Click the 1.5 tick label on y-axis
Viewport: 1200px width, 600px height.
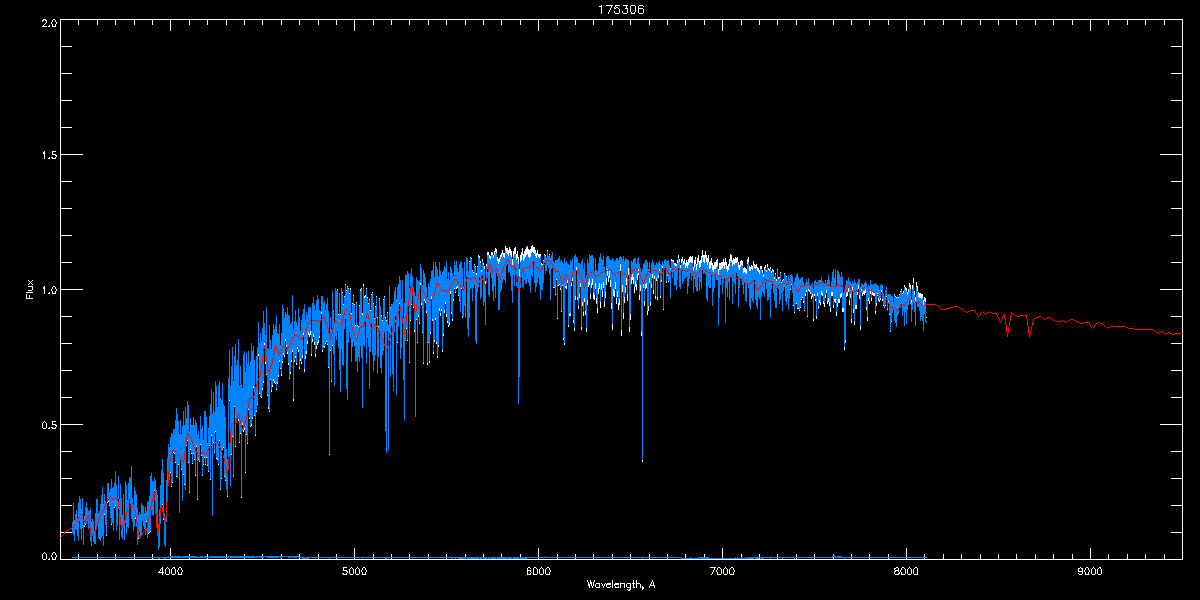tap(47, 156)
